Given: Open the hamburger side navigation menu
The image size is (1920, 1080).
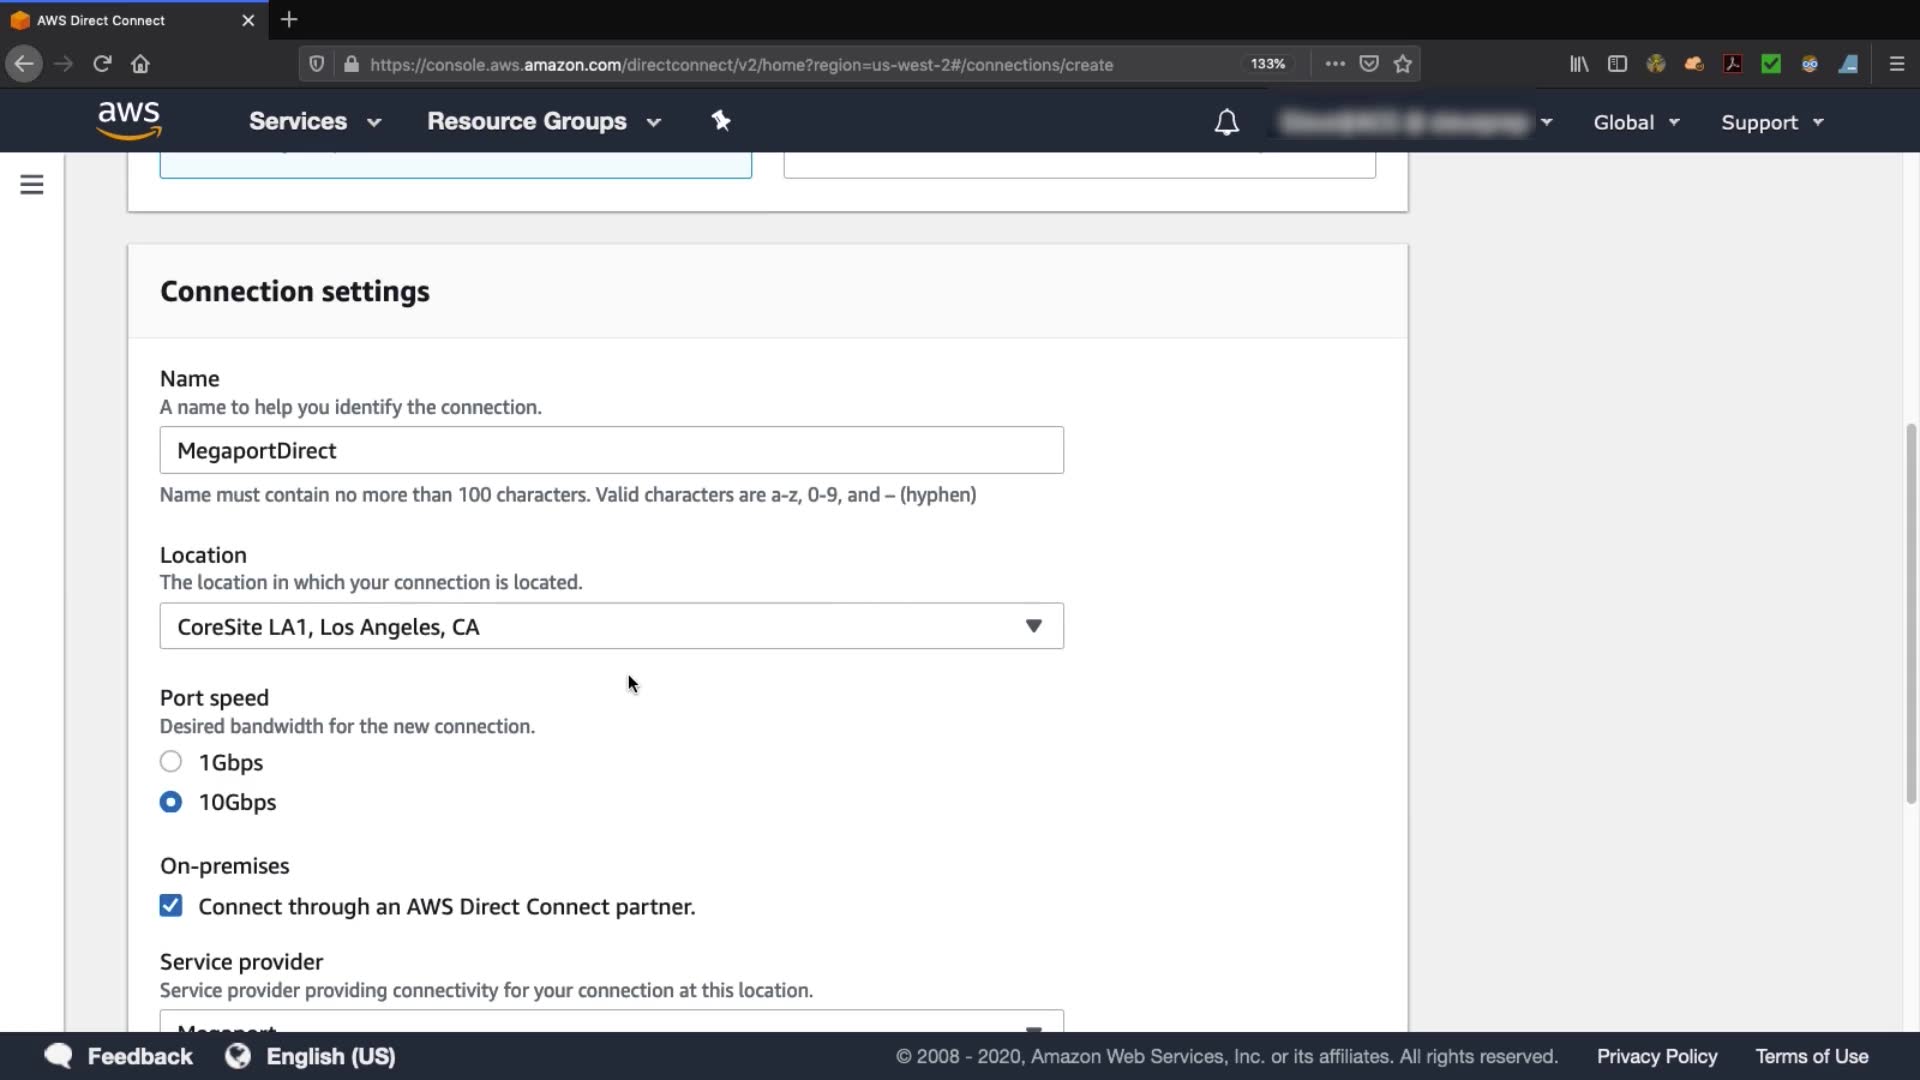Looking at the screenshot, I should pyautogui.click(x=32, y=185).
